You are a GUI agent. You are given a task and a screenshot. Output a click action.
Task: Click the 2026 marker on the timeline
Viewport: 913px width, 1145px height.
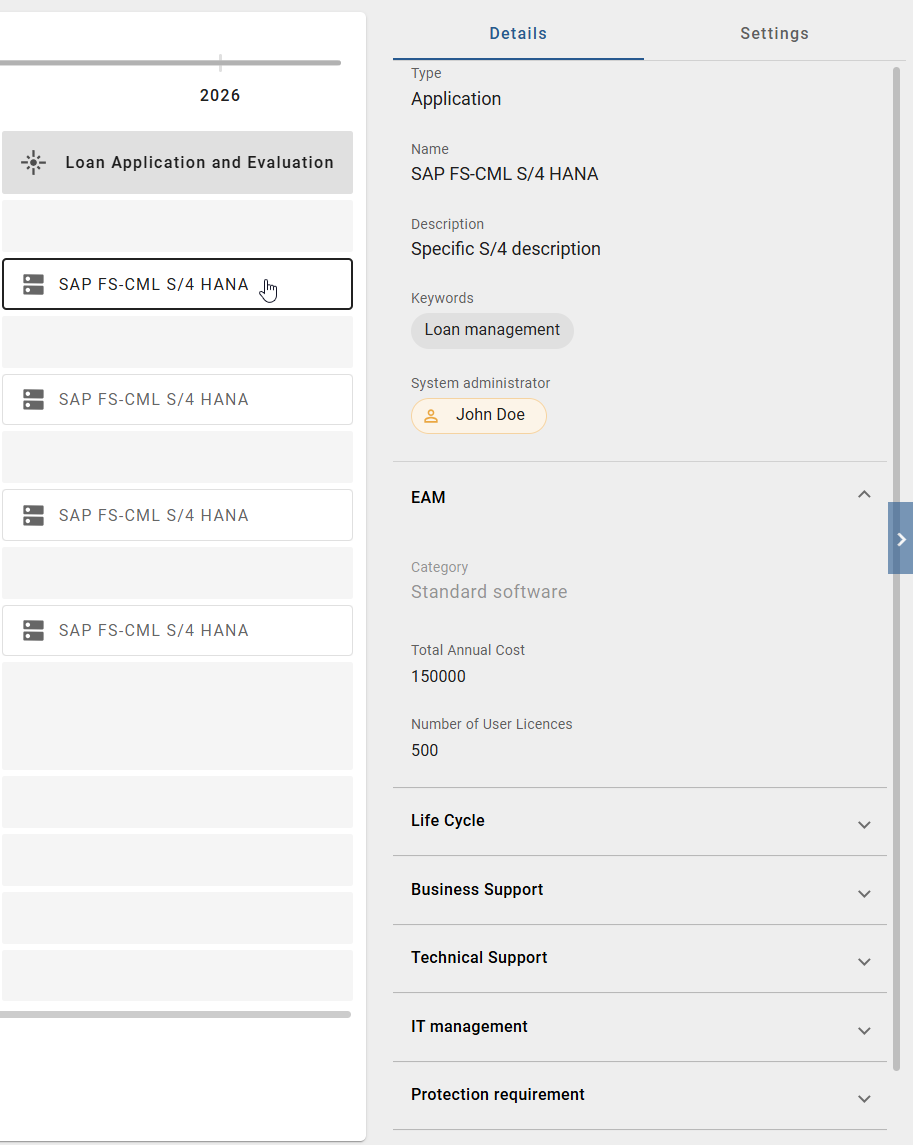(220, 95)
